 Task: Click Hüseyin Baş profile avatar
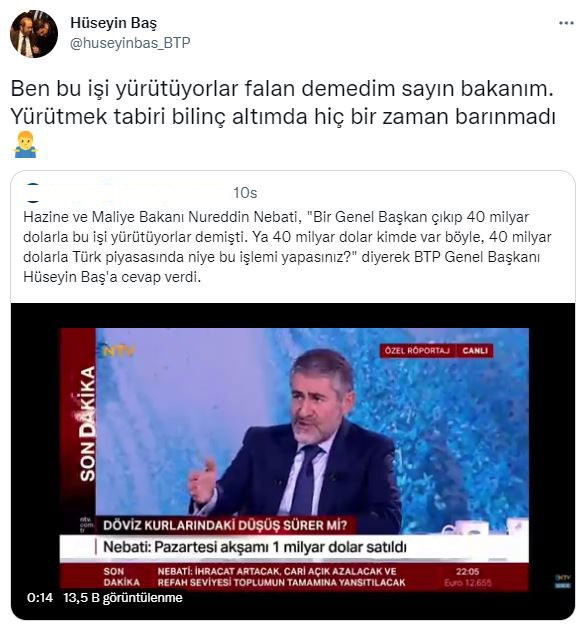[x=34, y=34]
